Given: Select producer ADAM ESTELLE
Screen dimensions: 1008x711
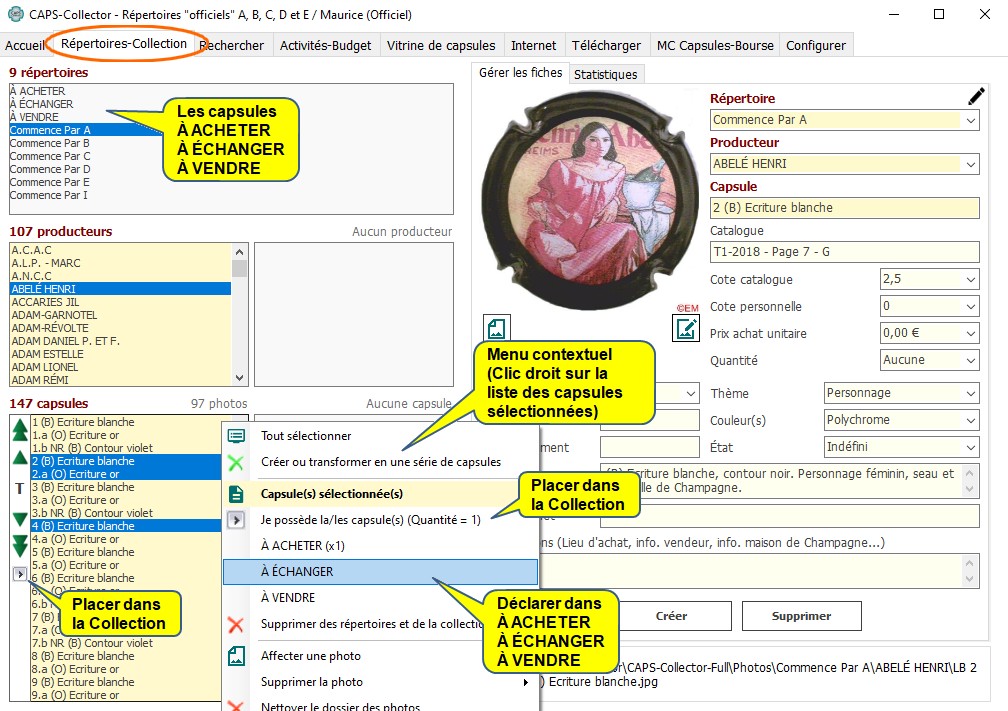Looking at the screenshot, I should (x=121, y=354).
